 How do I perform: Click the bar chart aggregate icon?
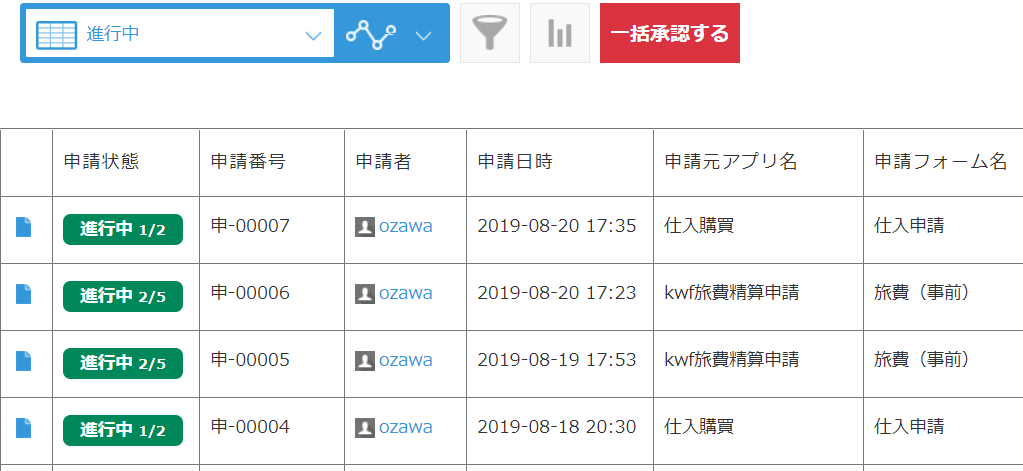point(559,33)
